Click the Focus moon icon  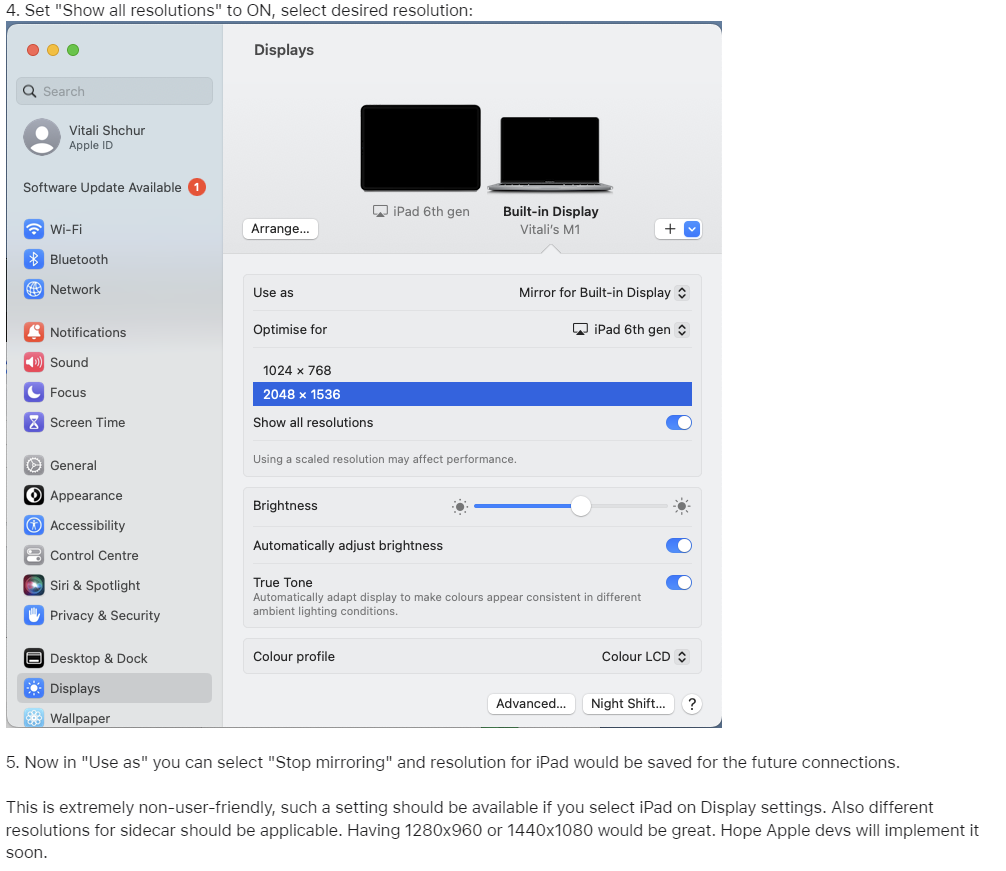tap(34, 392)
